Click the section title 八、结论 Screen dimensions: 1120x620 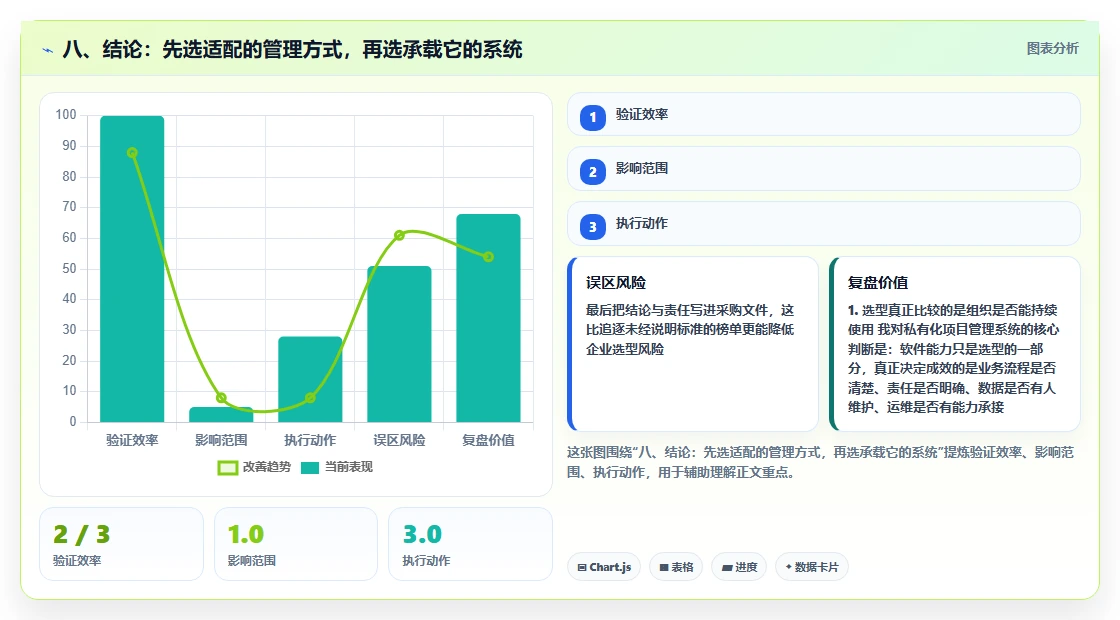coord(292,49)
